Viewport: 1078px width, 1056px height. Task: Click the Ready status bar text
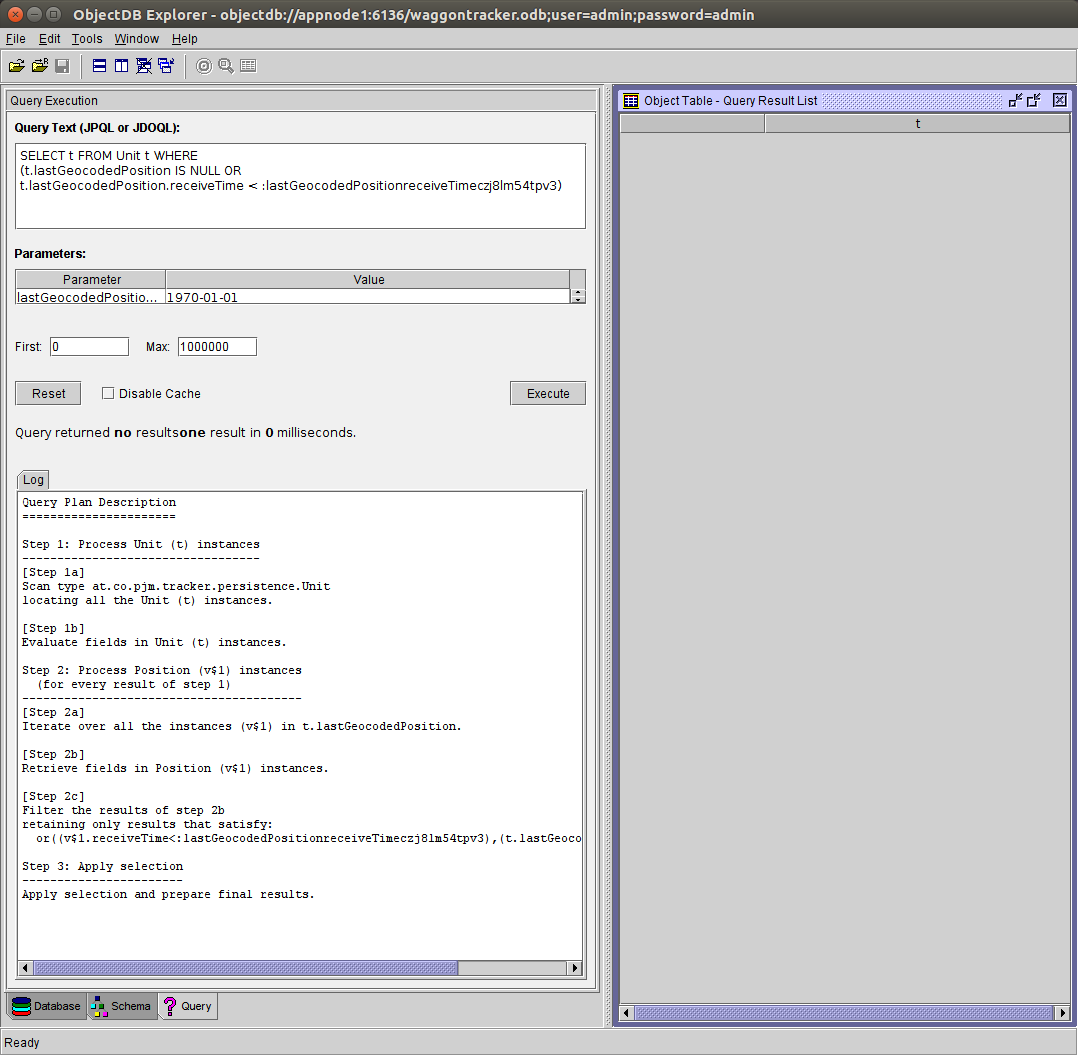pos(22,1042)
